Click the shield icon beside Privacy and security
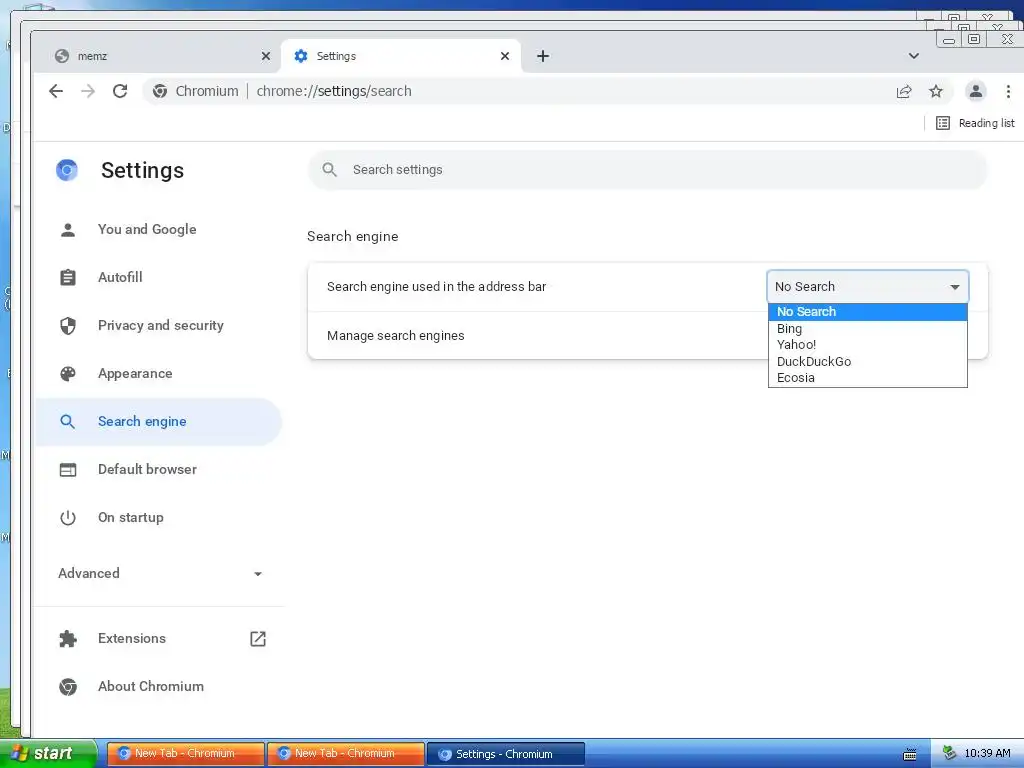1024x768 pixels. [x=68, y=326]
